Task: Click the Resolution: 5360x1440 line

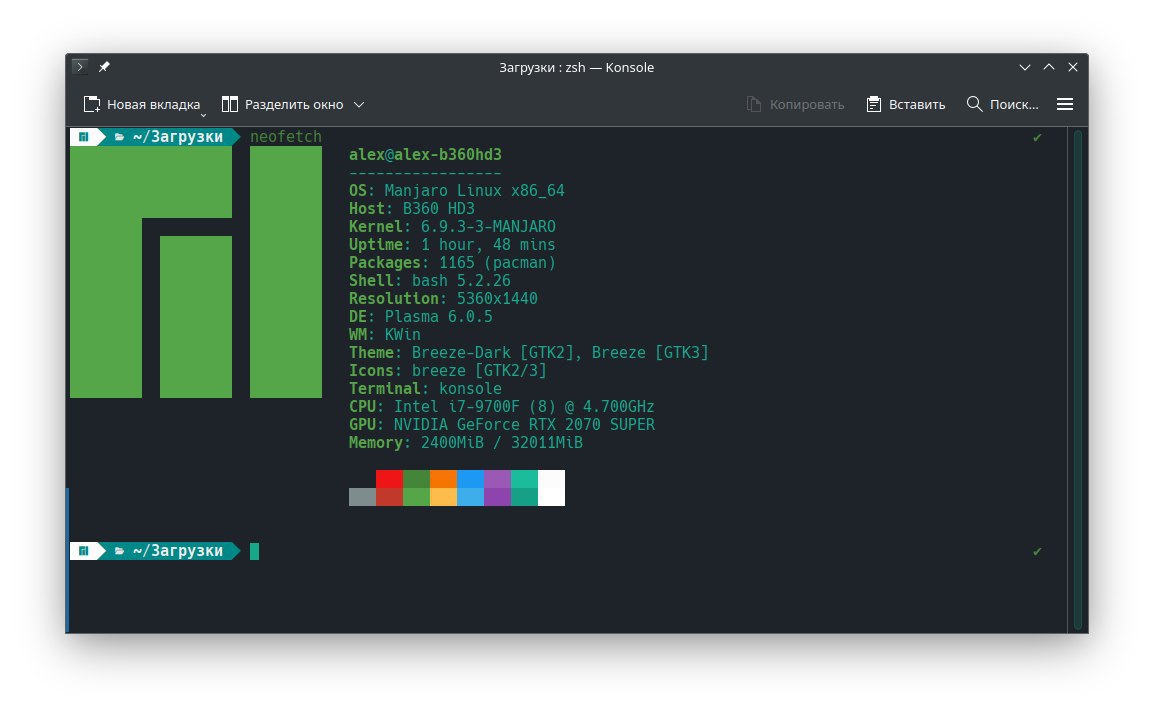Action: pos(443,299)
